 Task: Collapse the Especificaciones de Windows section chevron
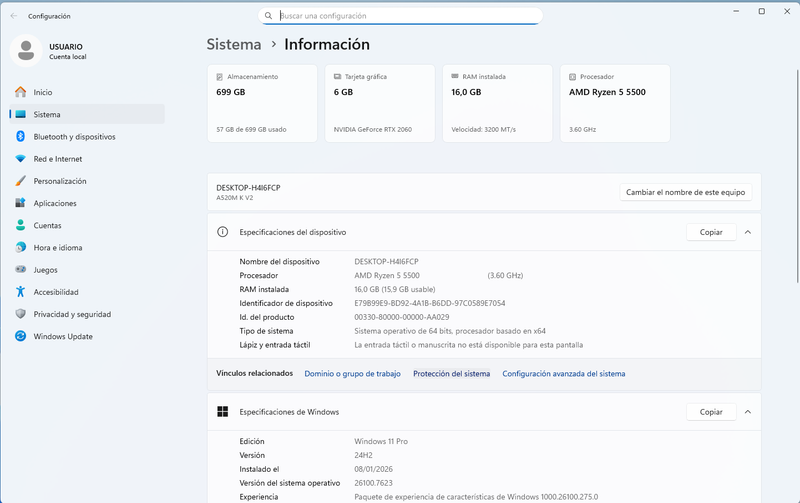[748, 412]
